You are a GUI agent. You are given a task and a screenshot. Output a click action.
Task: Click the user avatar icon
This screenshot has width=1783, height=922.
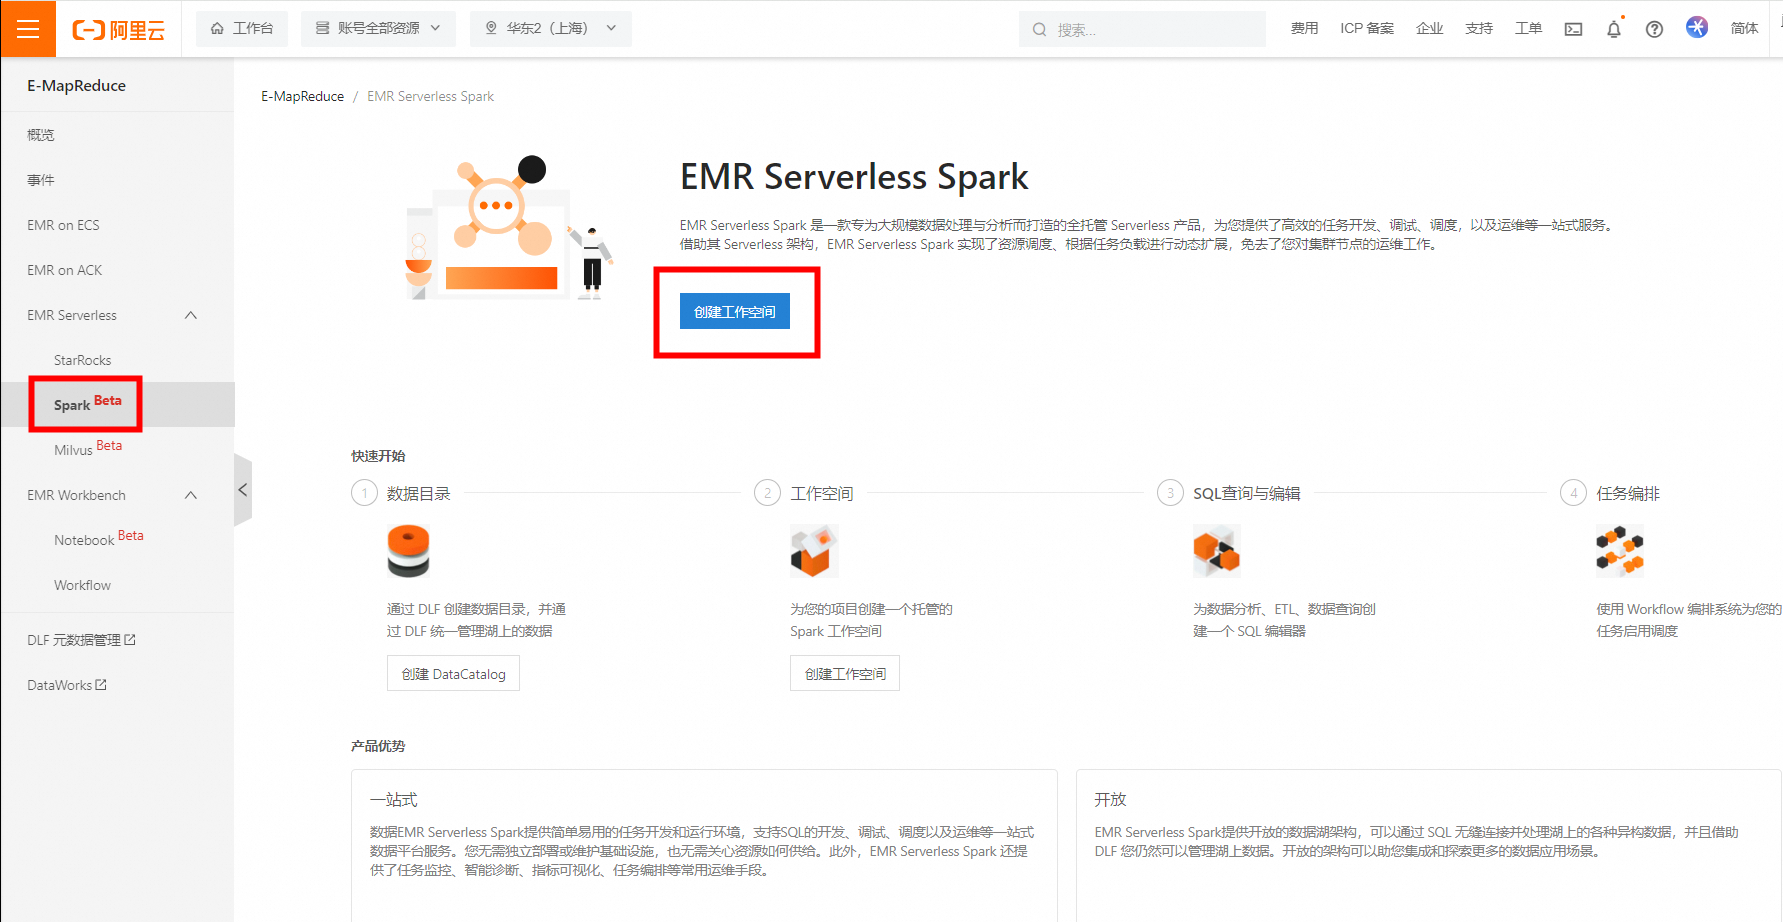click(1696, 28)
